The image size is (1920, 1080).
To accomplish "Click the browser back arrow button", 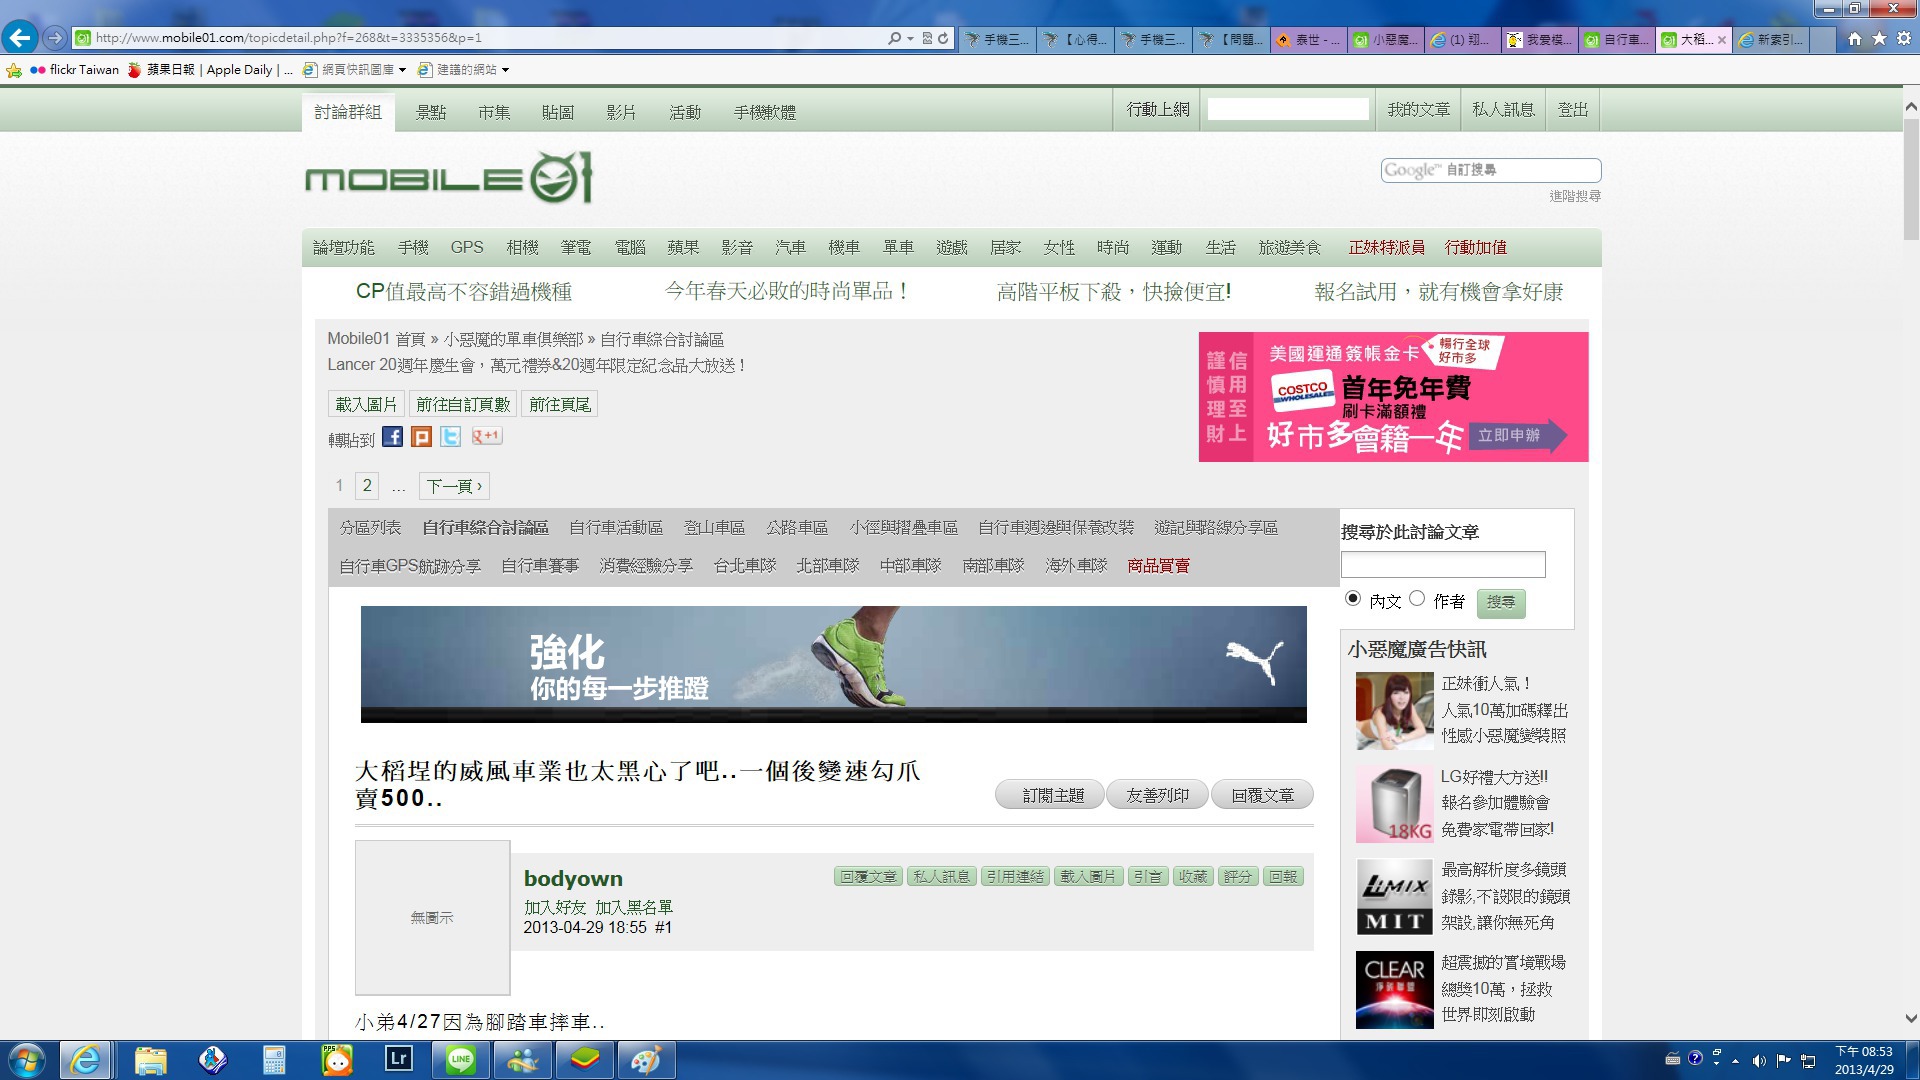I will (20, 38).
